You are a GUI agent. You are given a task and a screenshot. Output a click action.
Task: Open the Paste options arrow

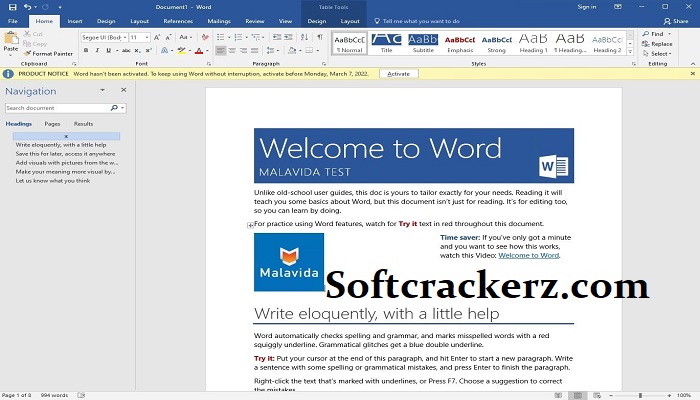tap(11, 54)
